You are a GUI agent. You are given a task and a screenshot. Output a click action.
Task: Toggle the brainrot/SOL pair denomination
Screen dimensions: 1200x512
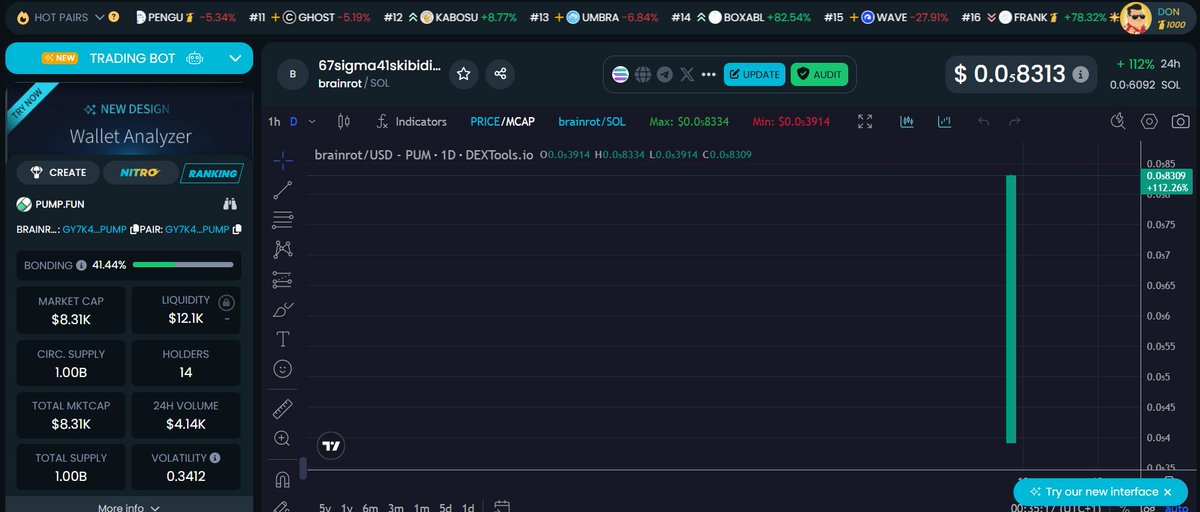click(x=592, y=121)
